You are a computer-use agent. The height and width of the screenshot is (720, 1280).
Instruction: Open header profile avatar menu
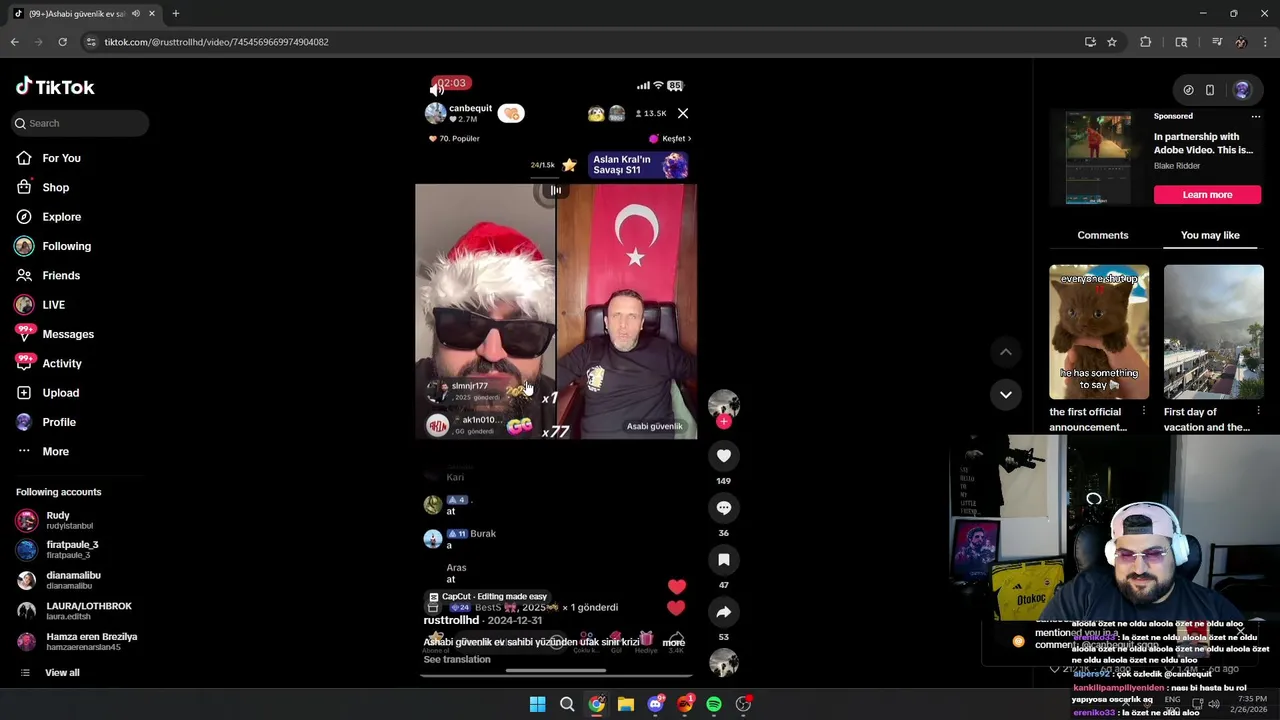tap(1242, 90)
